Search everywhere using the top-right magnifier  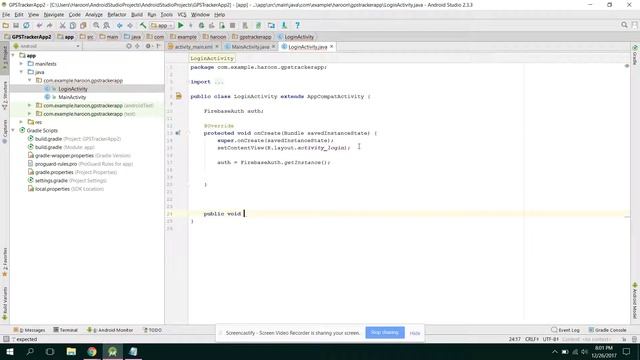(x=624, y=25)
